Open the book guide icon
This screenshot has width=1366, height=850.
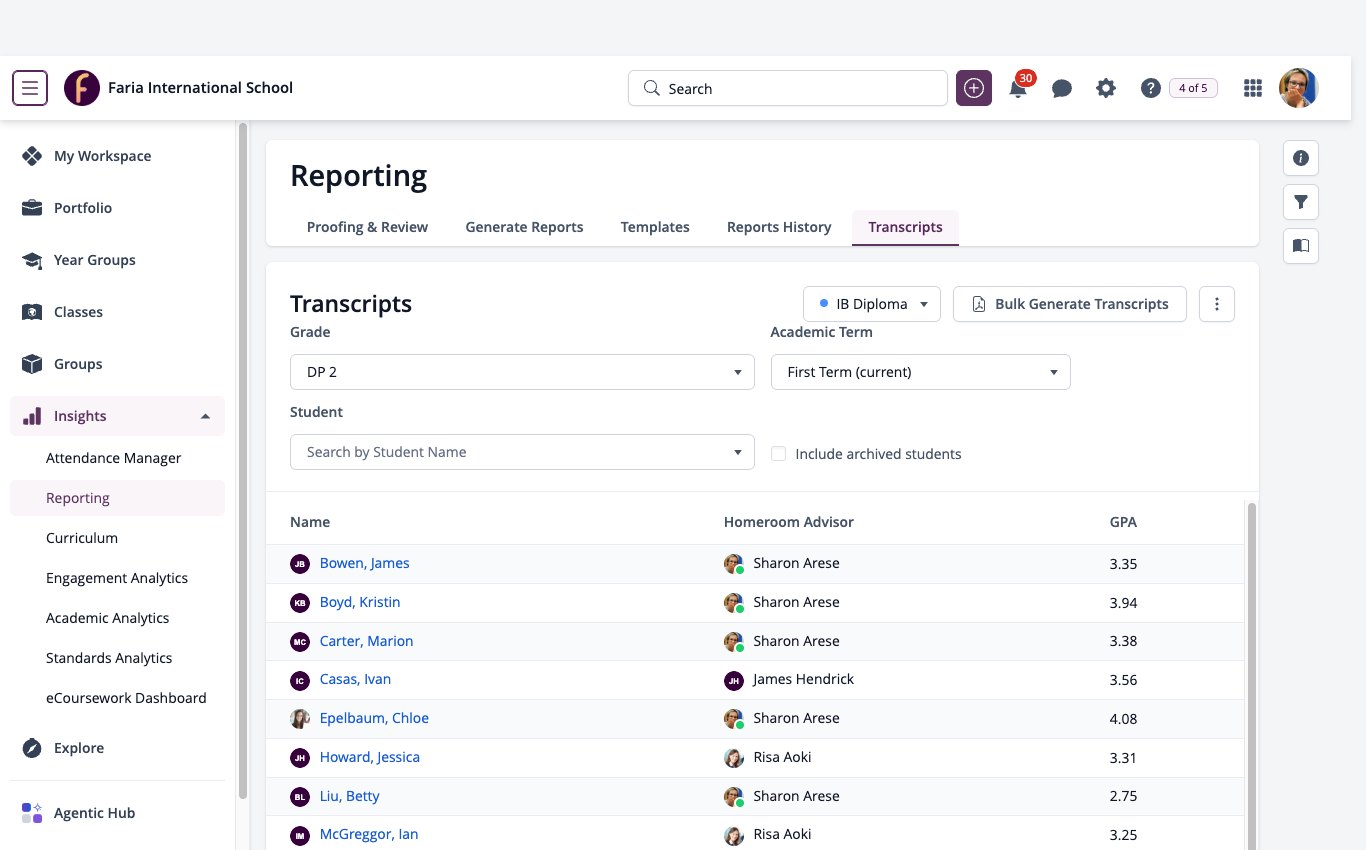click(1301, 245)
